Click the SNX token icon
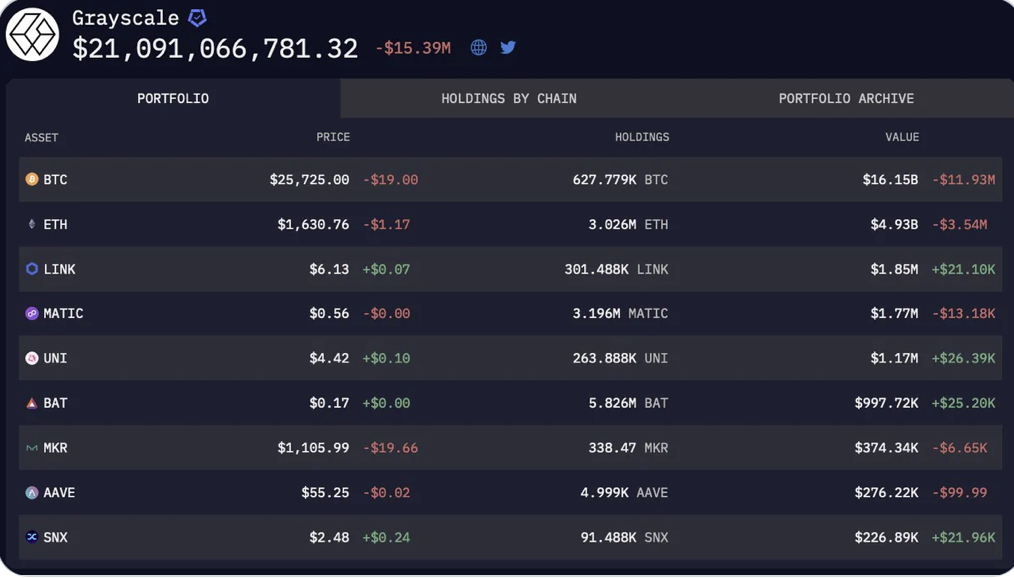Image resolution: width=1014 pixels, height=578 pixels. pyautogui.click(x=32, y=537)
